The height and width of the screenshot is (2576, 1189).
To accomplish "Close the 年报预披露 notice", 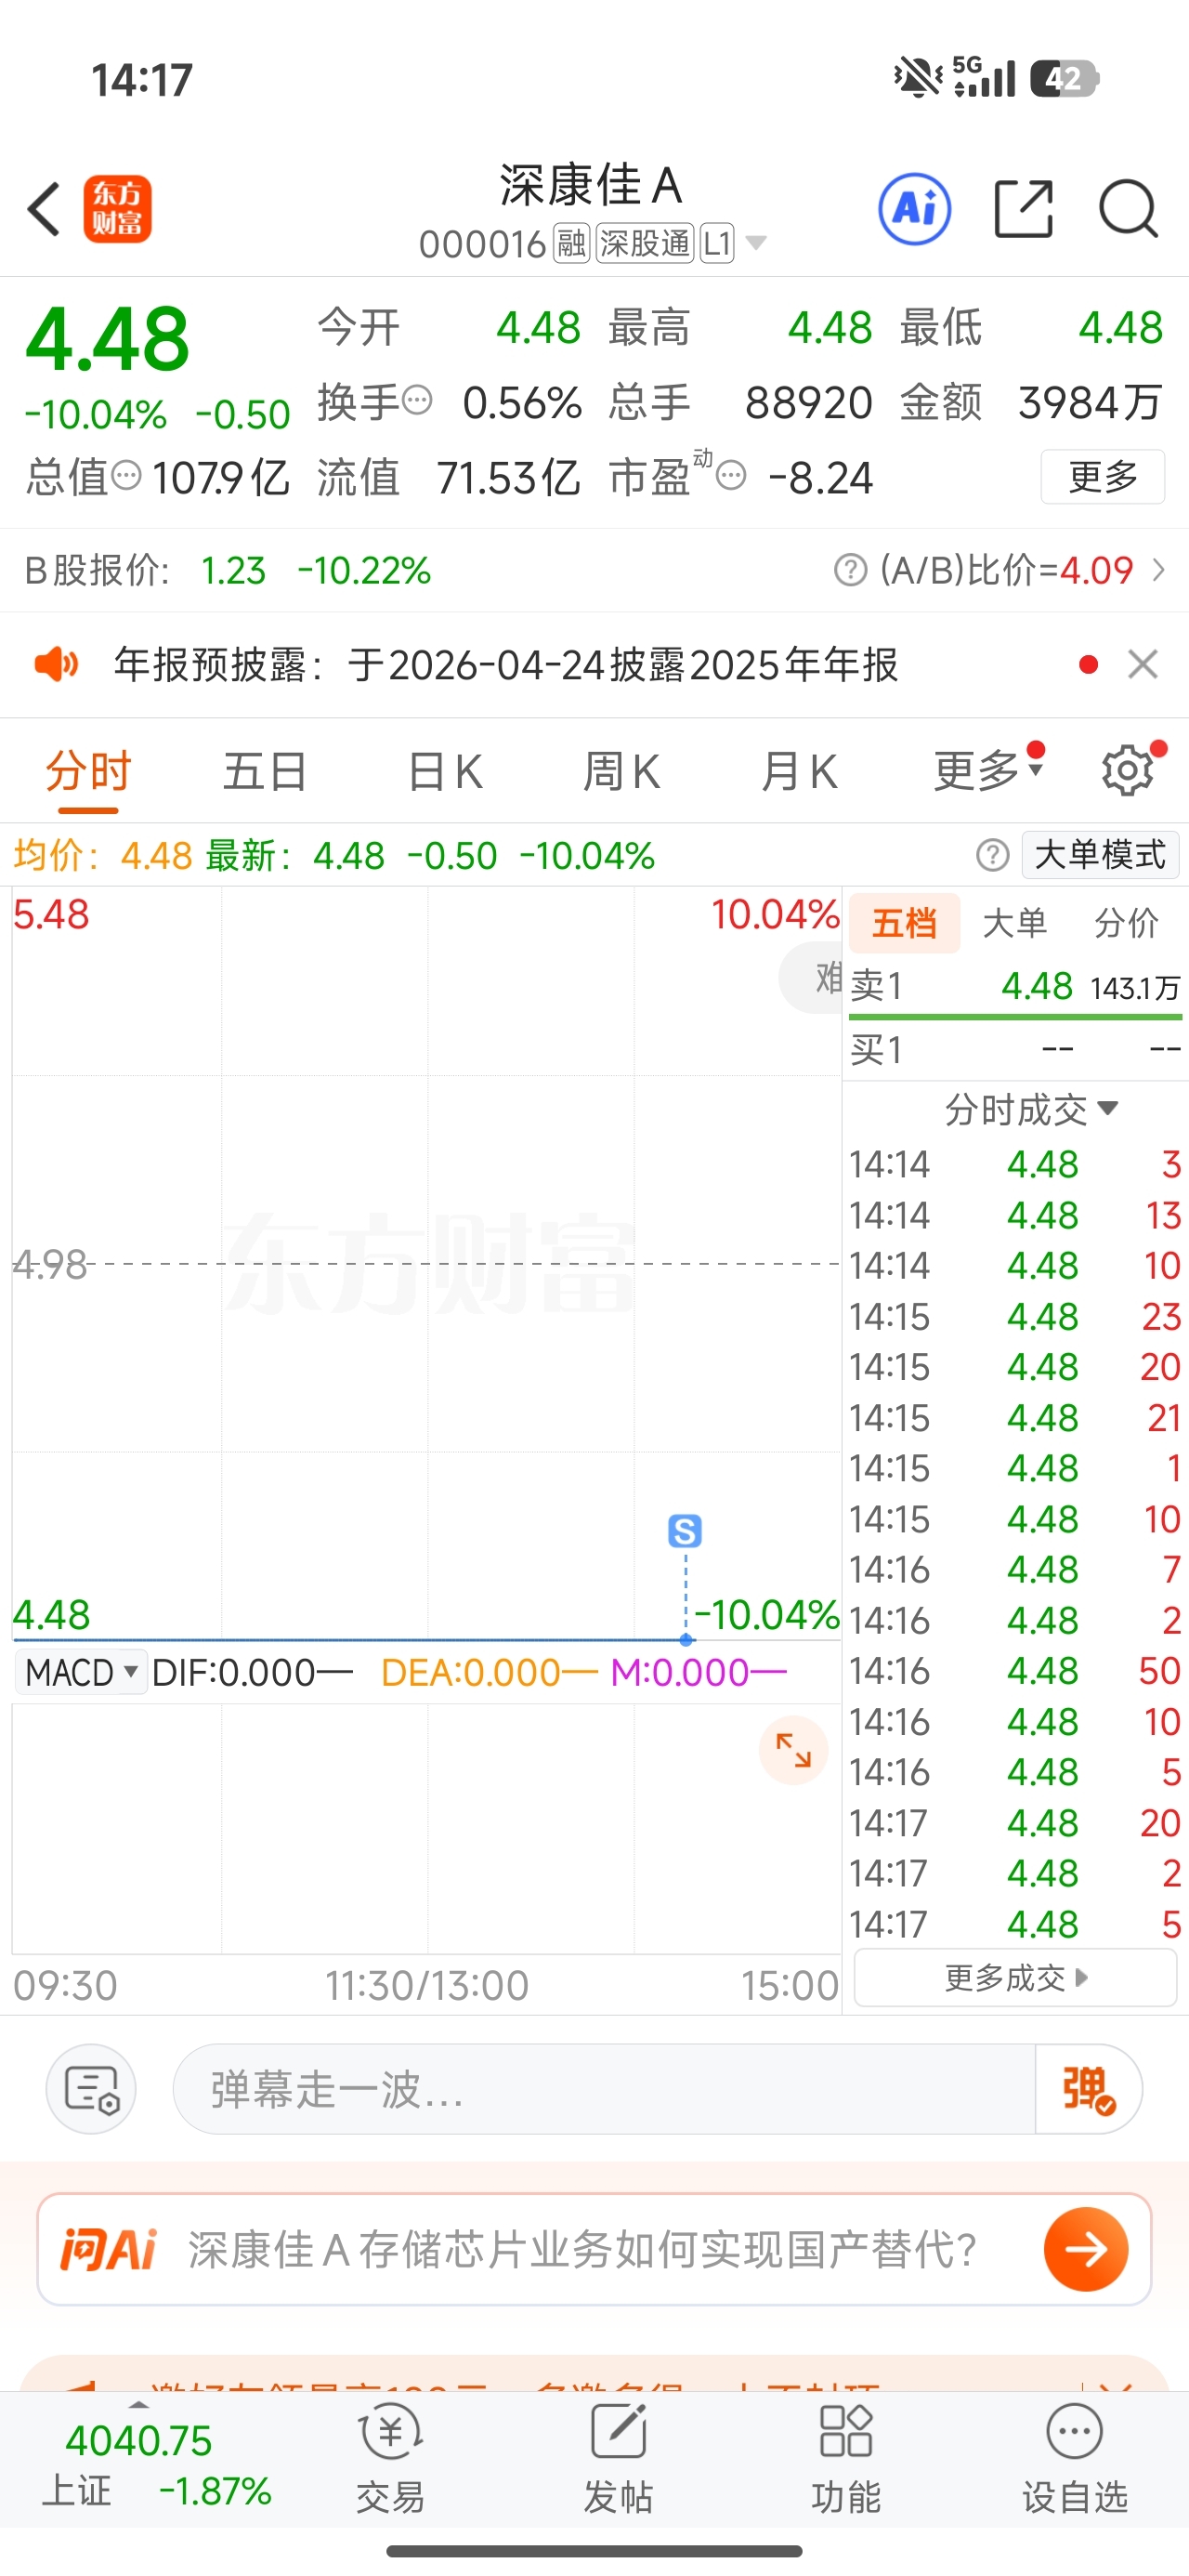I will [x=1143, y=664].
